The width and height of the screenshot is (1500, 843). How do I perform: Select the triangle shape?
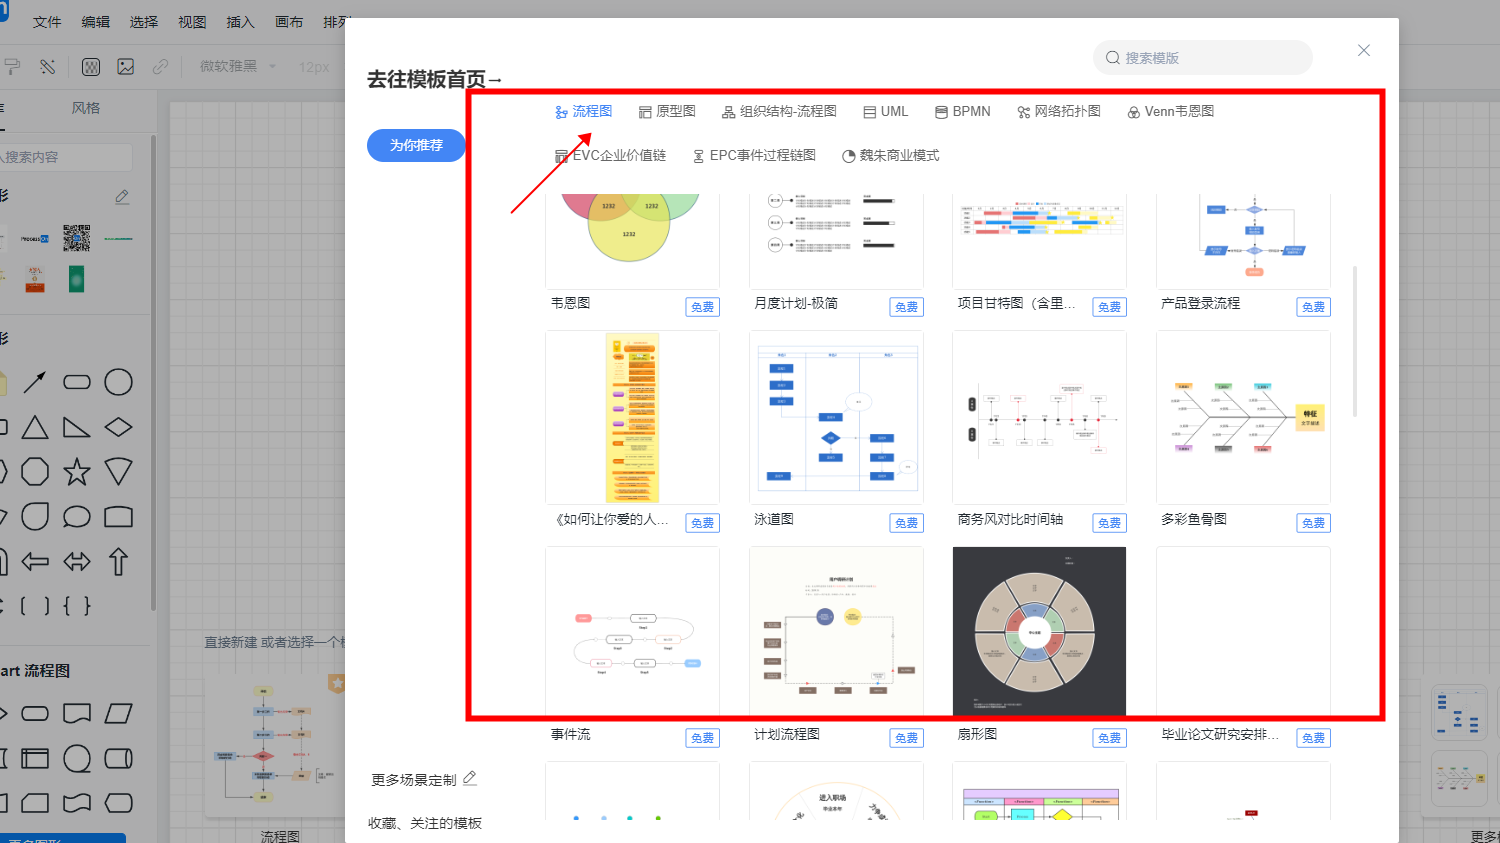pyautogui.click(x=35, y=427)
